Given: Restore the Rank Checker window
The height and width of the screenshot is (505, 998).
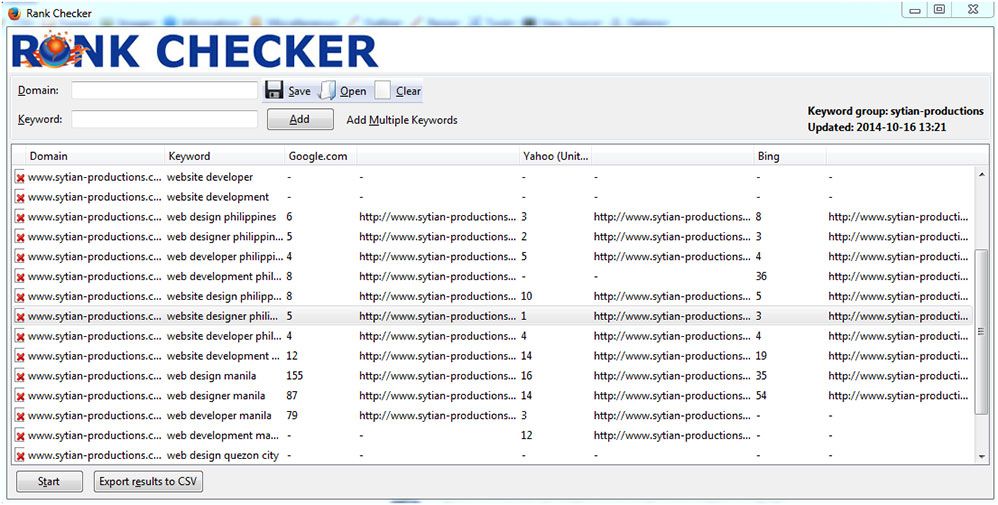Looking at the screenshot, I should pyautogui.click(x=939, y=9).
